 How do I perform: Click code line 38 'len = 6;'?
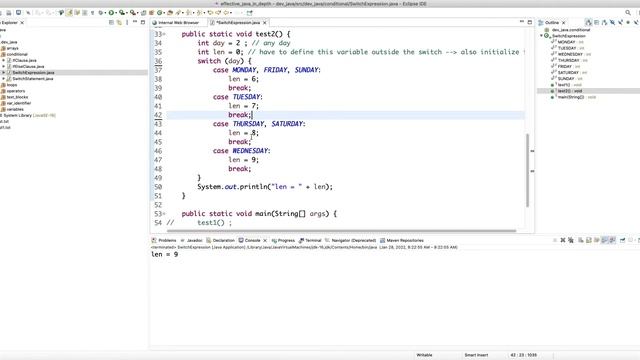[x=243, y=79]
